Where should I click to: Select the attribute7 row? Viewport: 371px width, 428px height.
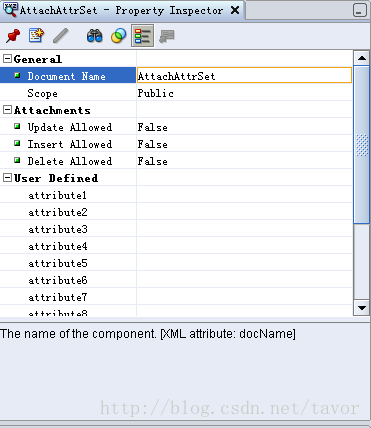point(176,297)
